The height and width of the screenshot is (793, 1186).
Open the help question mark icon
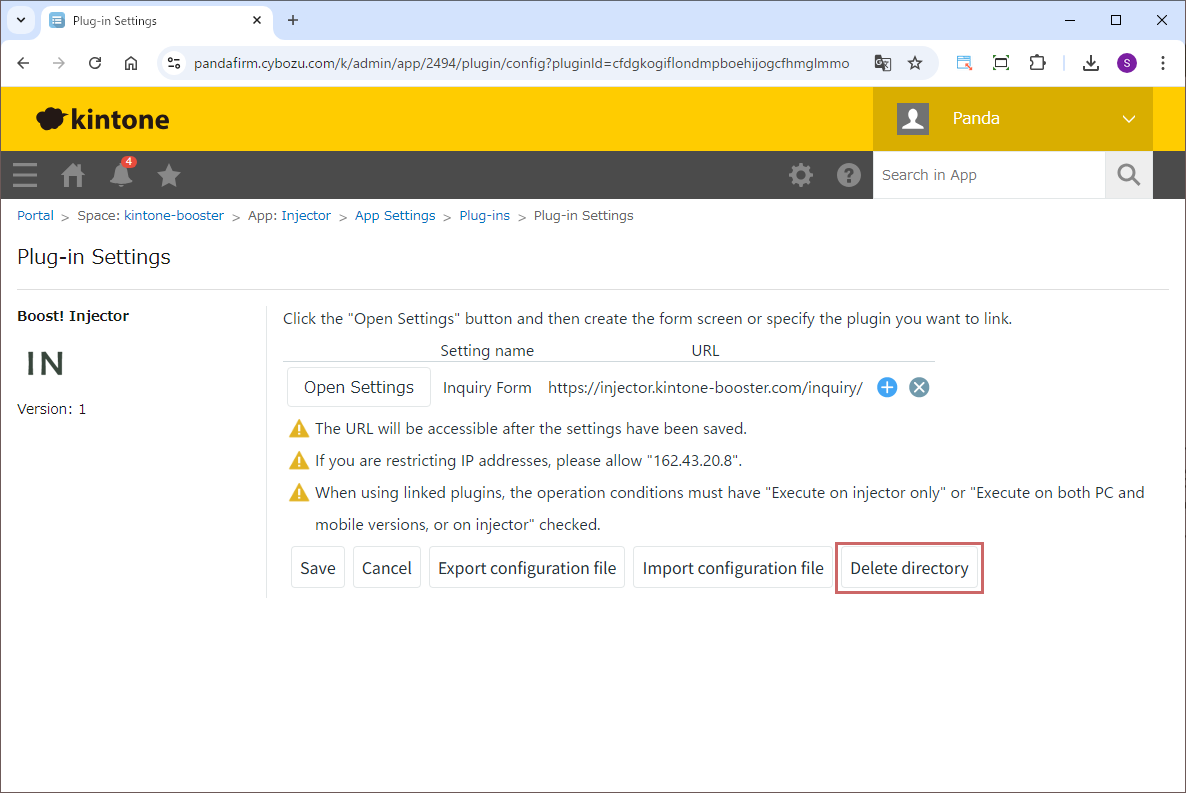[x=849, y=175]
